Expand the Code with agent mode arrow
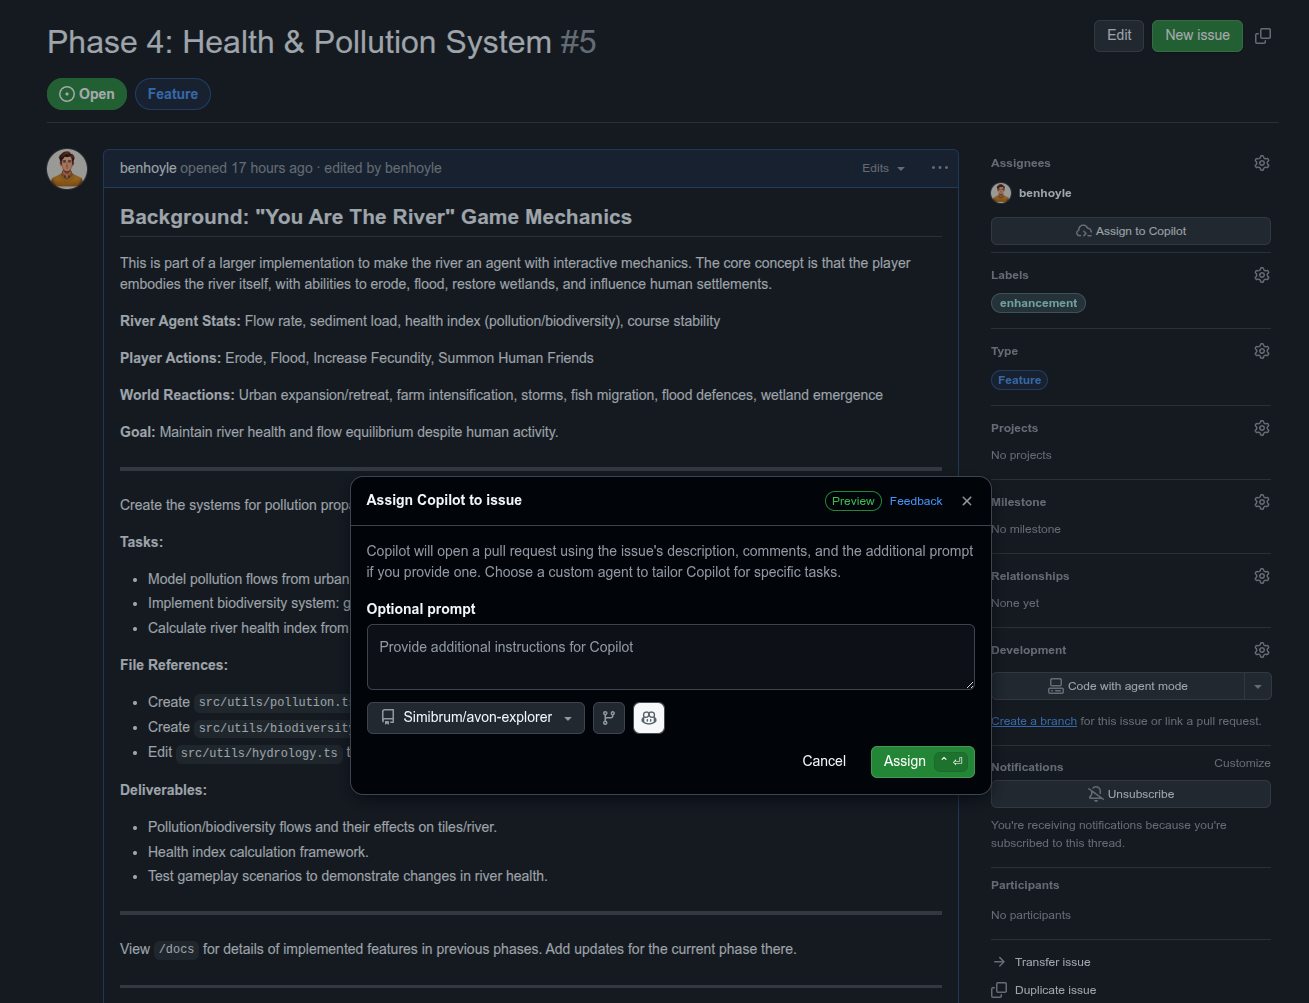The height and width of the screenshot is (1003, 1309). pyautogui.click(x=1258, y=686)
